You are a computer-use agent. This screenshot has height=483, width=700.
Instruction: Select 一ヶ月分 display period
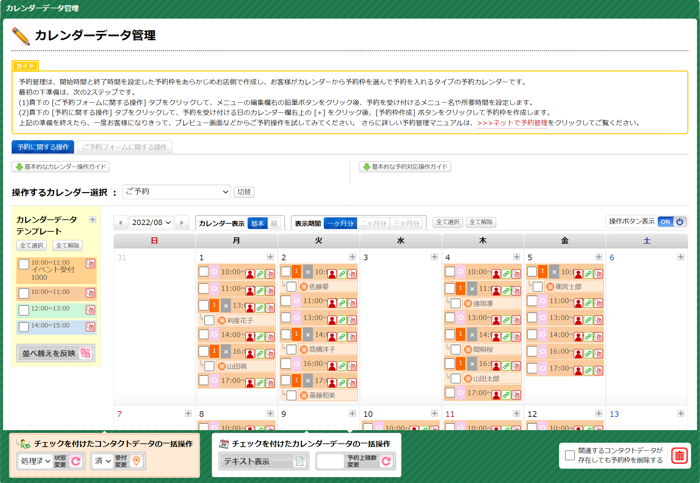[340, 223]
